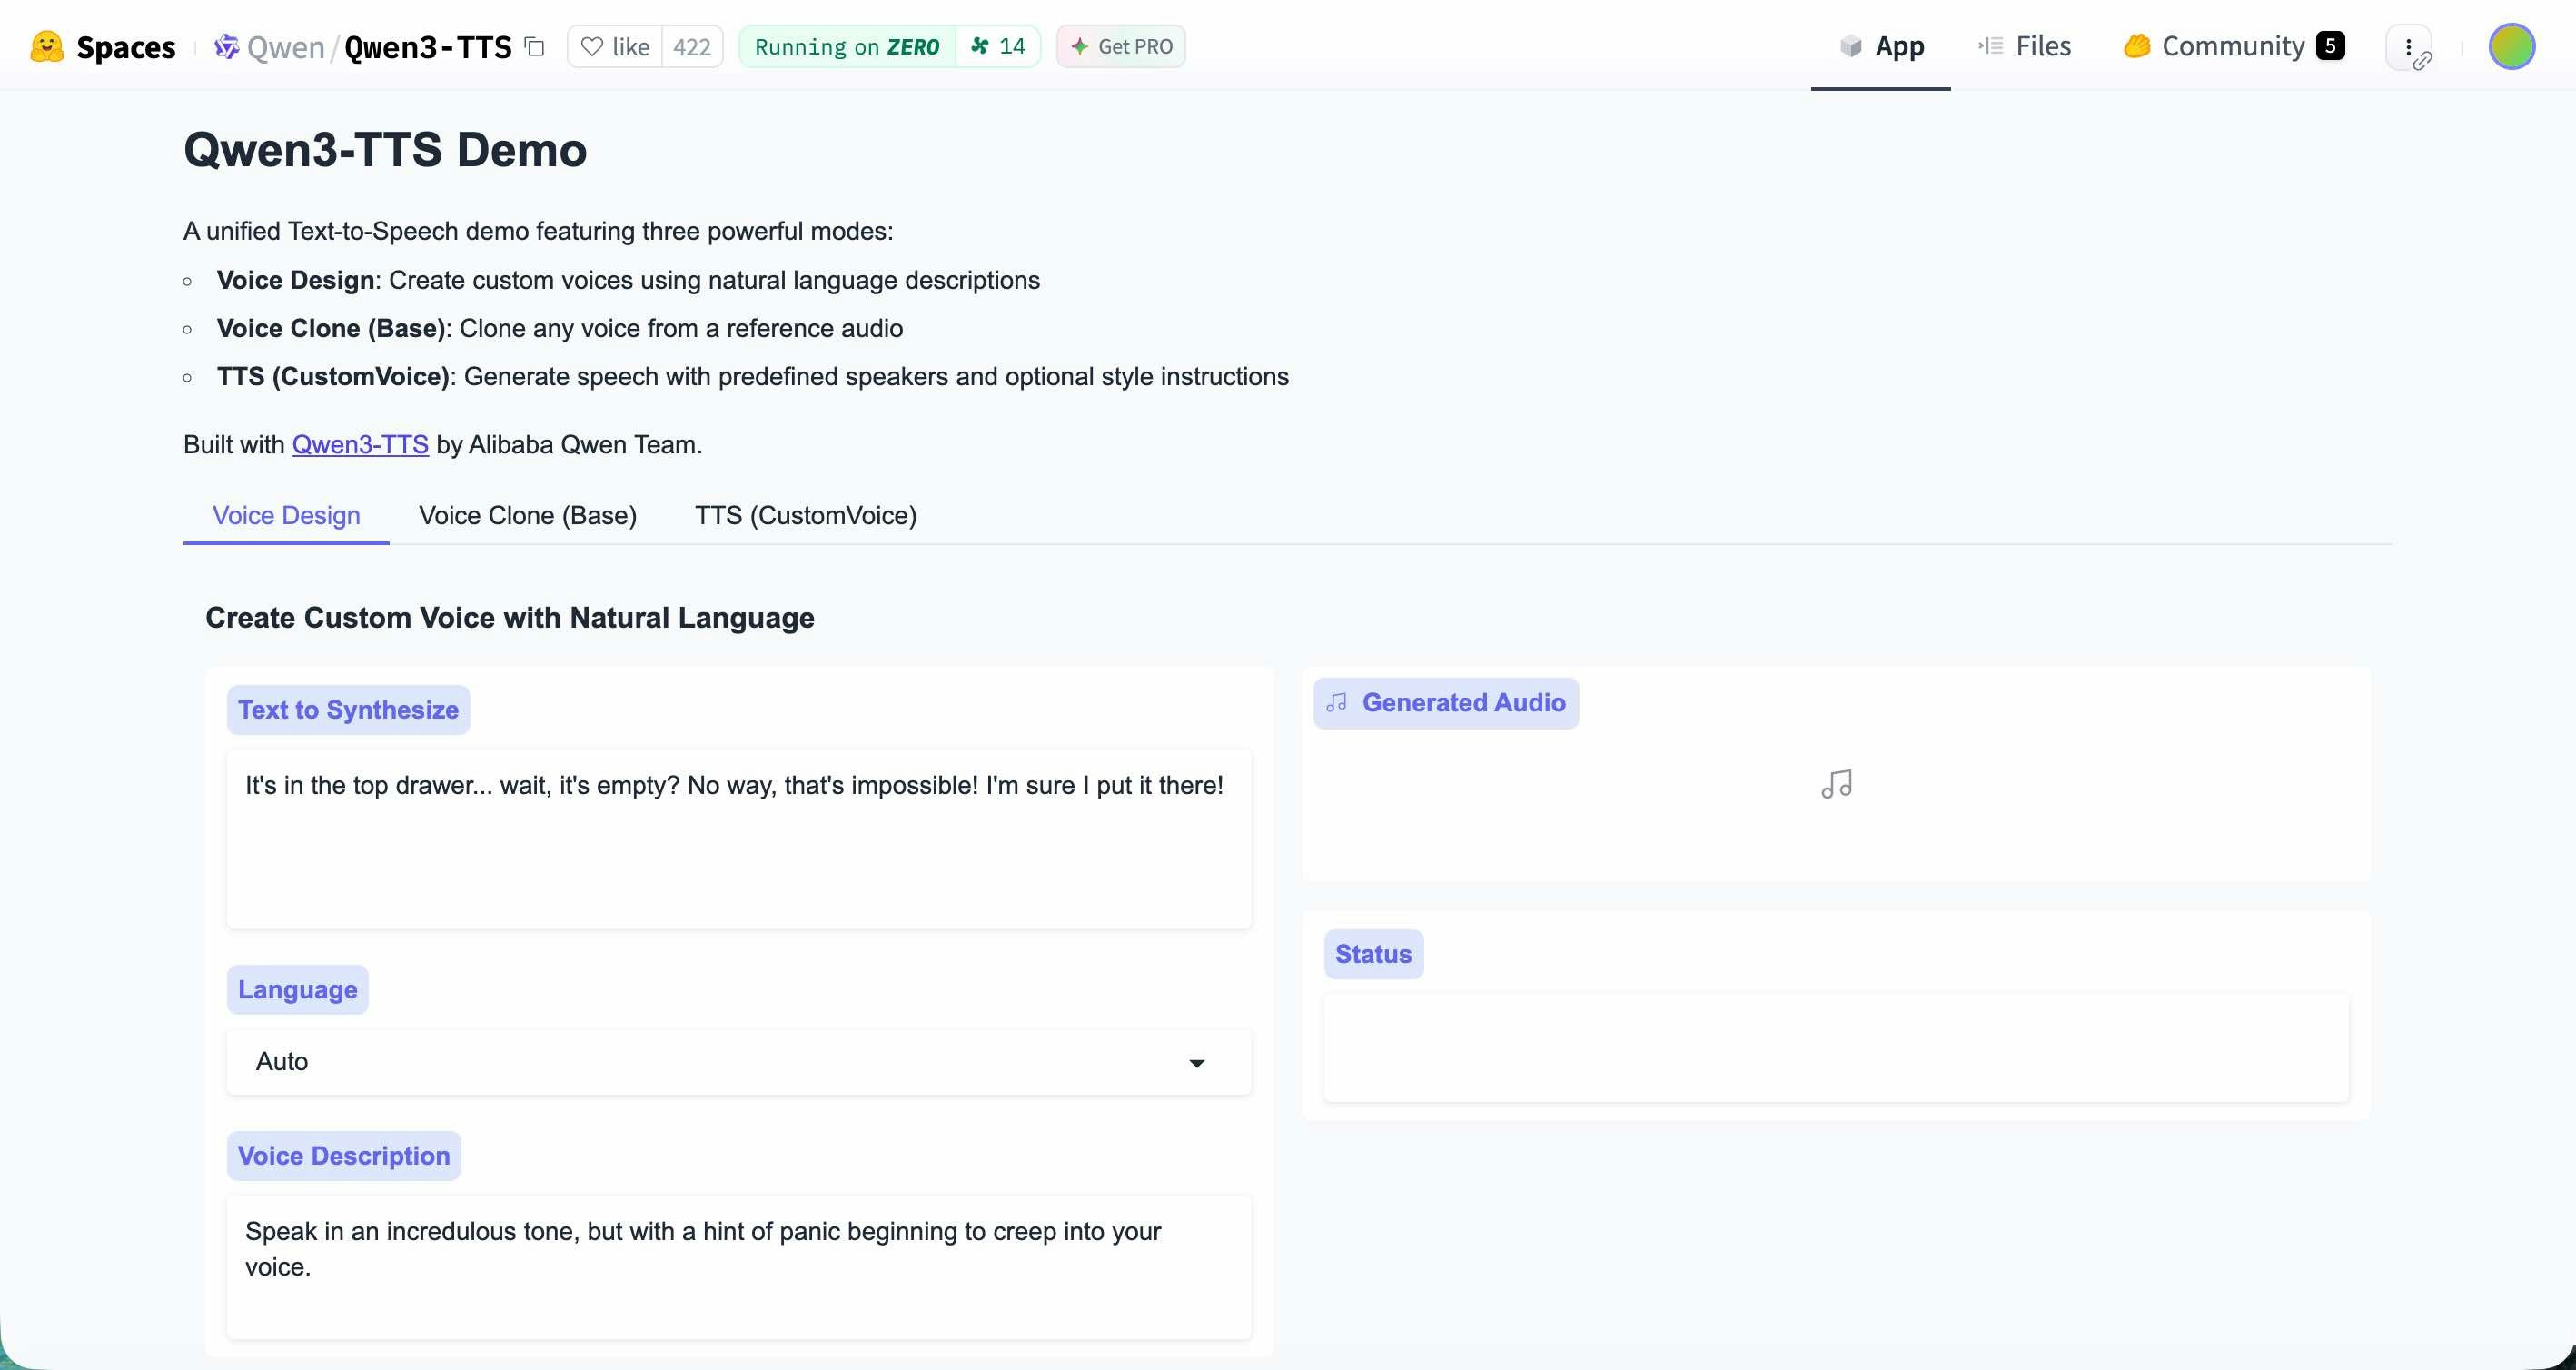Click the like count 422
Viewport: 2576px width, 1370px height.
click(691, 47)
